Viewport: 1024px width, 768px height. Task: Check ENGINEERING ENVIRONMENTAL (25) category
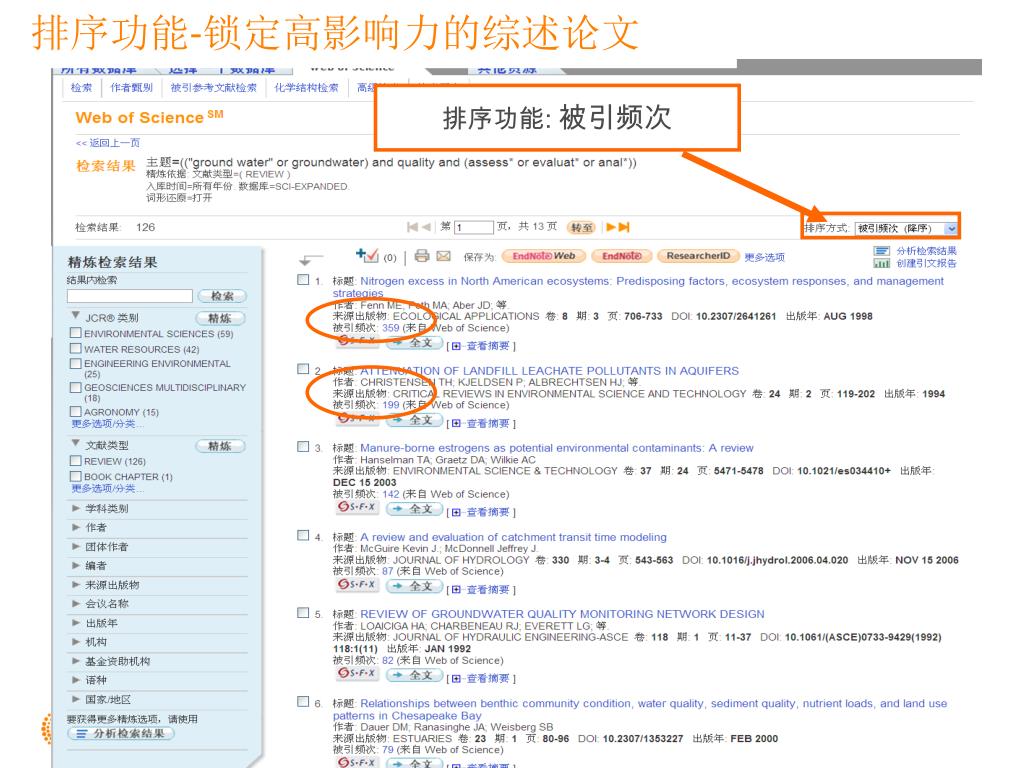click(76, 363)
